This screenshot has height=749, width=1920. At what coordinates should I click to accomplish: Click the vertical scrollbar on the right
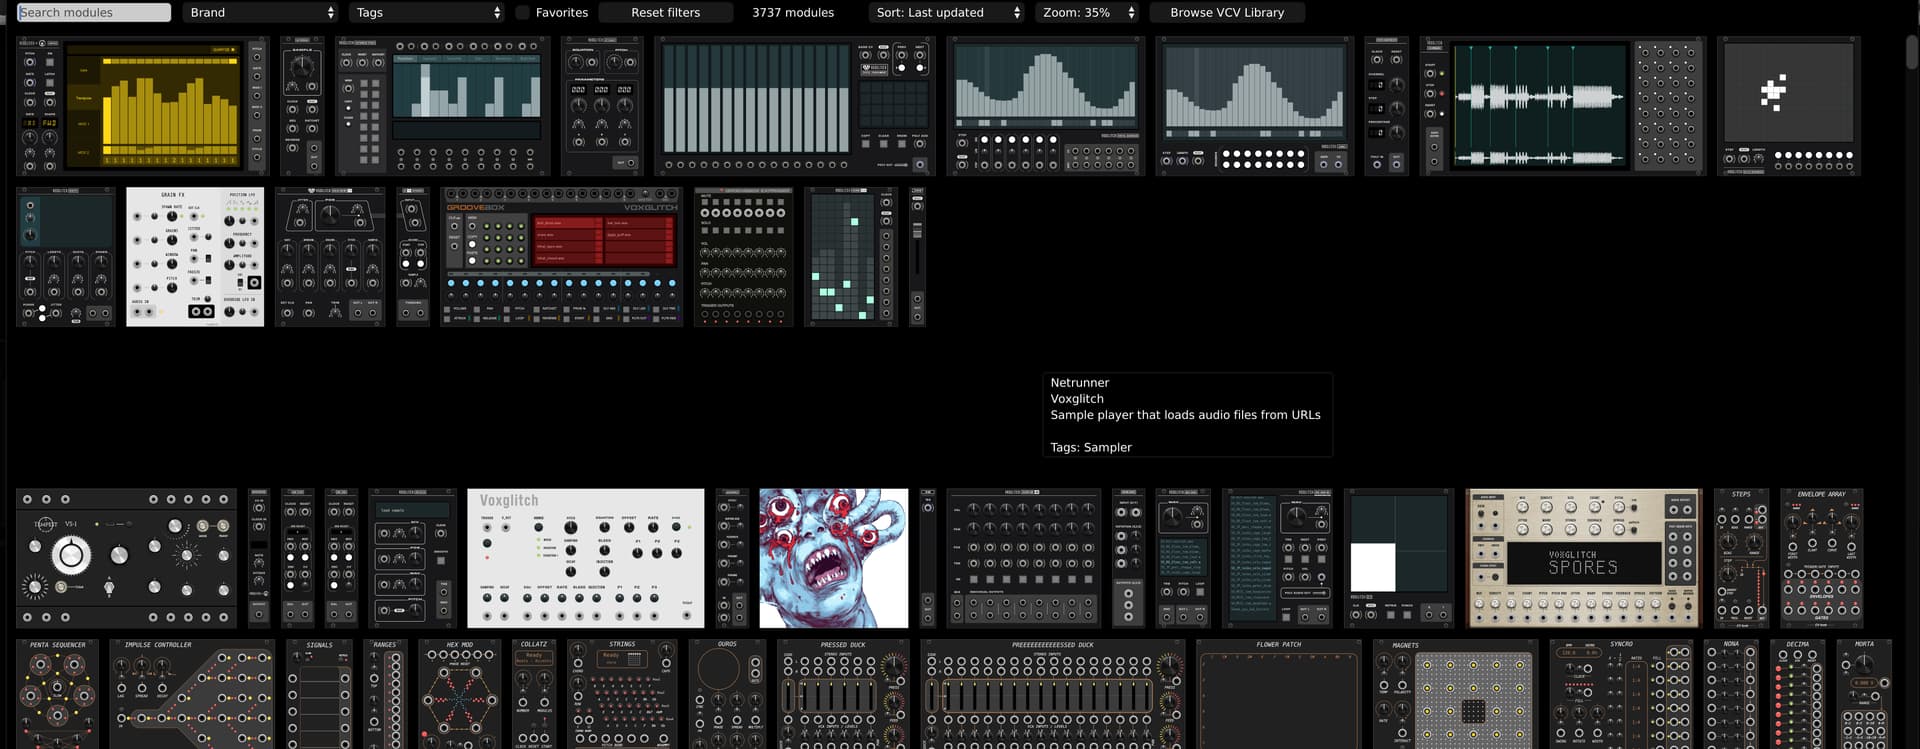tap(1911, 50)
